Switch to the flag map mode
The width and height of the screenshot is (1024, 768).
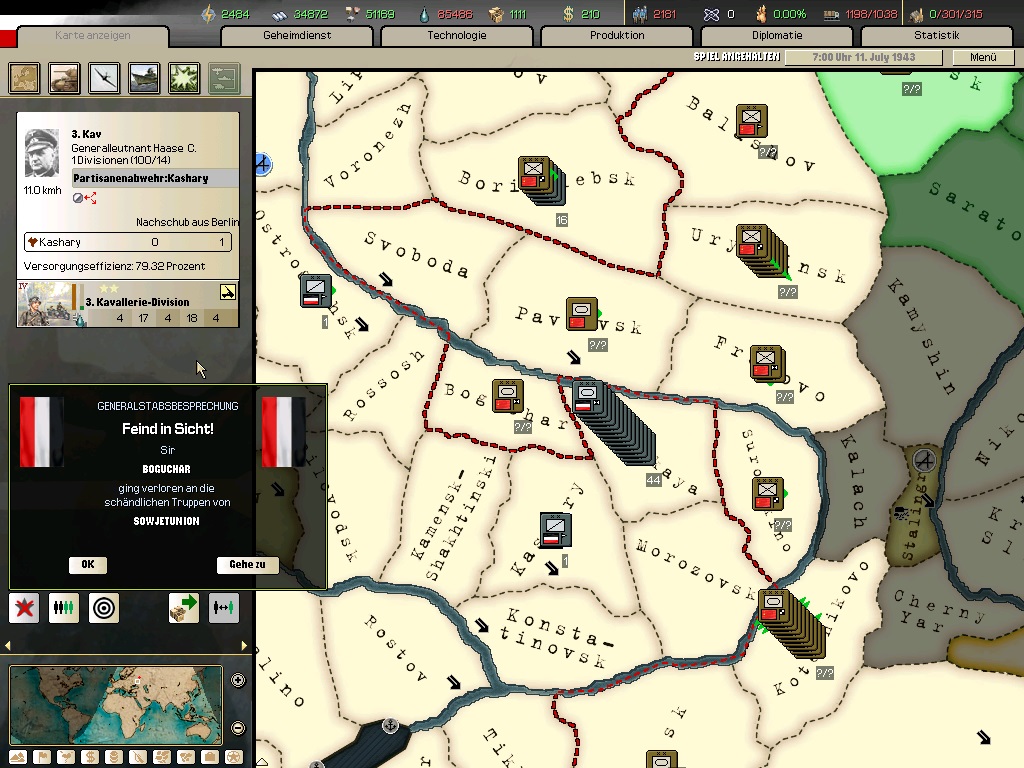42,757
